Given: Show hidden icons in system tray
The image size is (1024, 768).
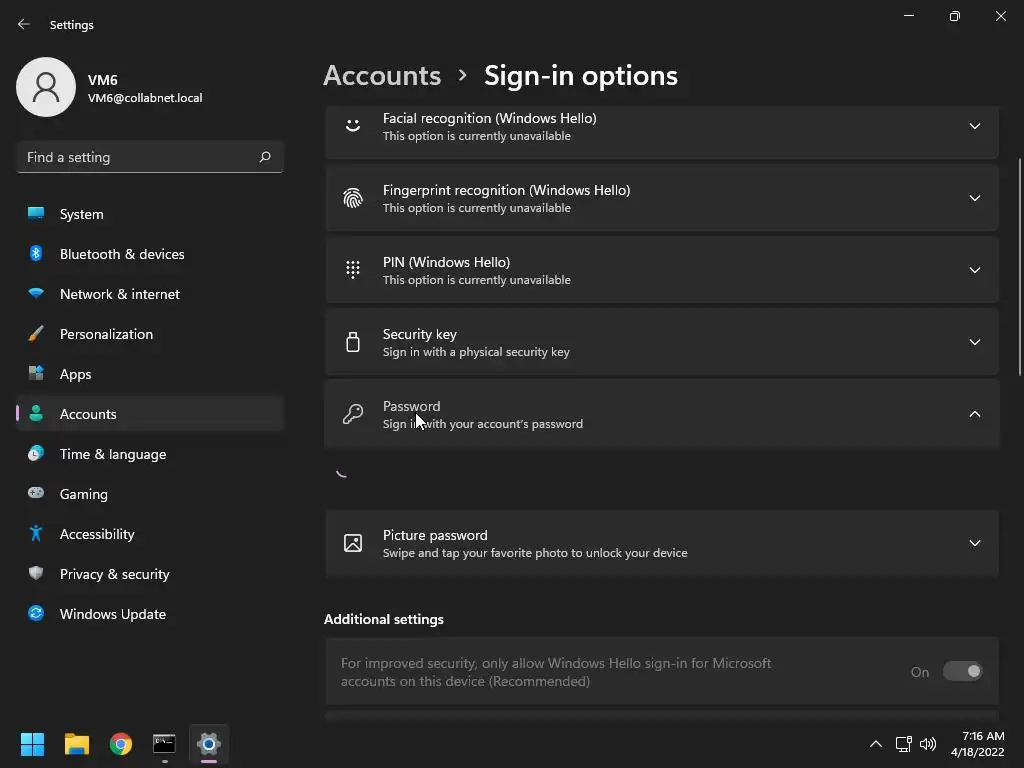Looking at the screenshot, I should pyautogui.click(x=876, y=744).
